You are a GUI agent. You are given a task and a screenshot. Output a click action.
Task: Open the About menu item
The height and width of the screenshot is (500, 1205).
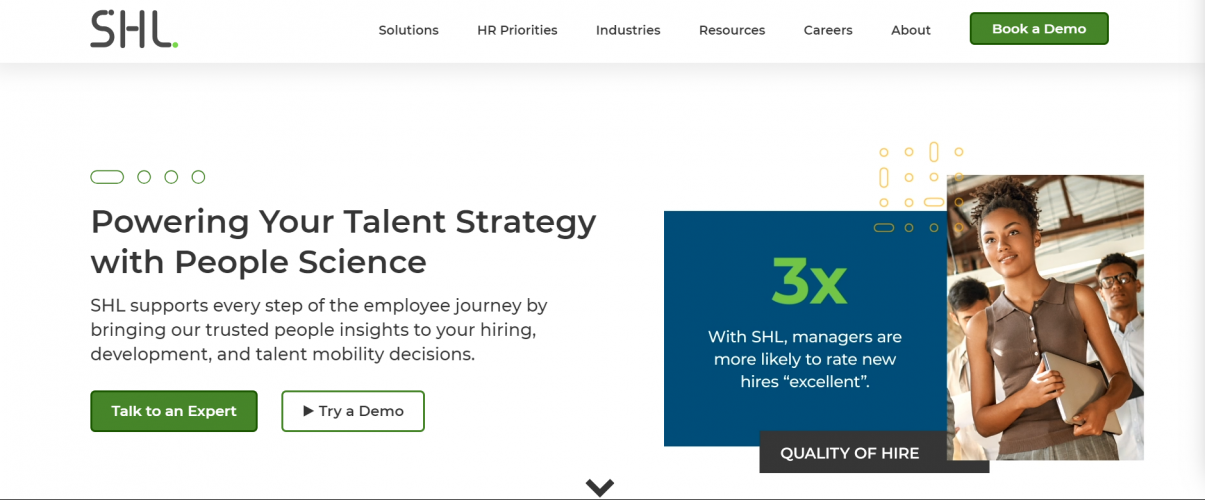pyautogui.click(x=911, y=30)
